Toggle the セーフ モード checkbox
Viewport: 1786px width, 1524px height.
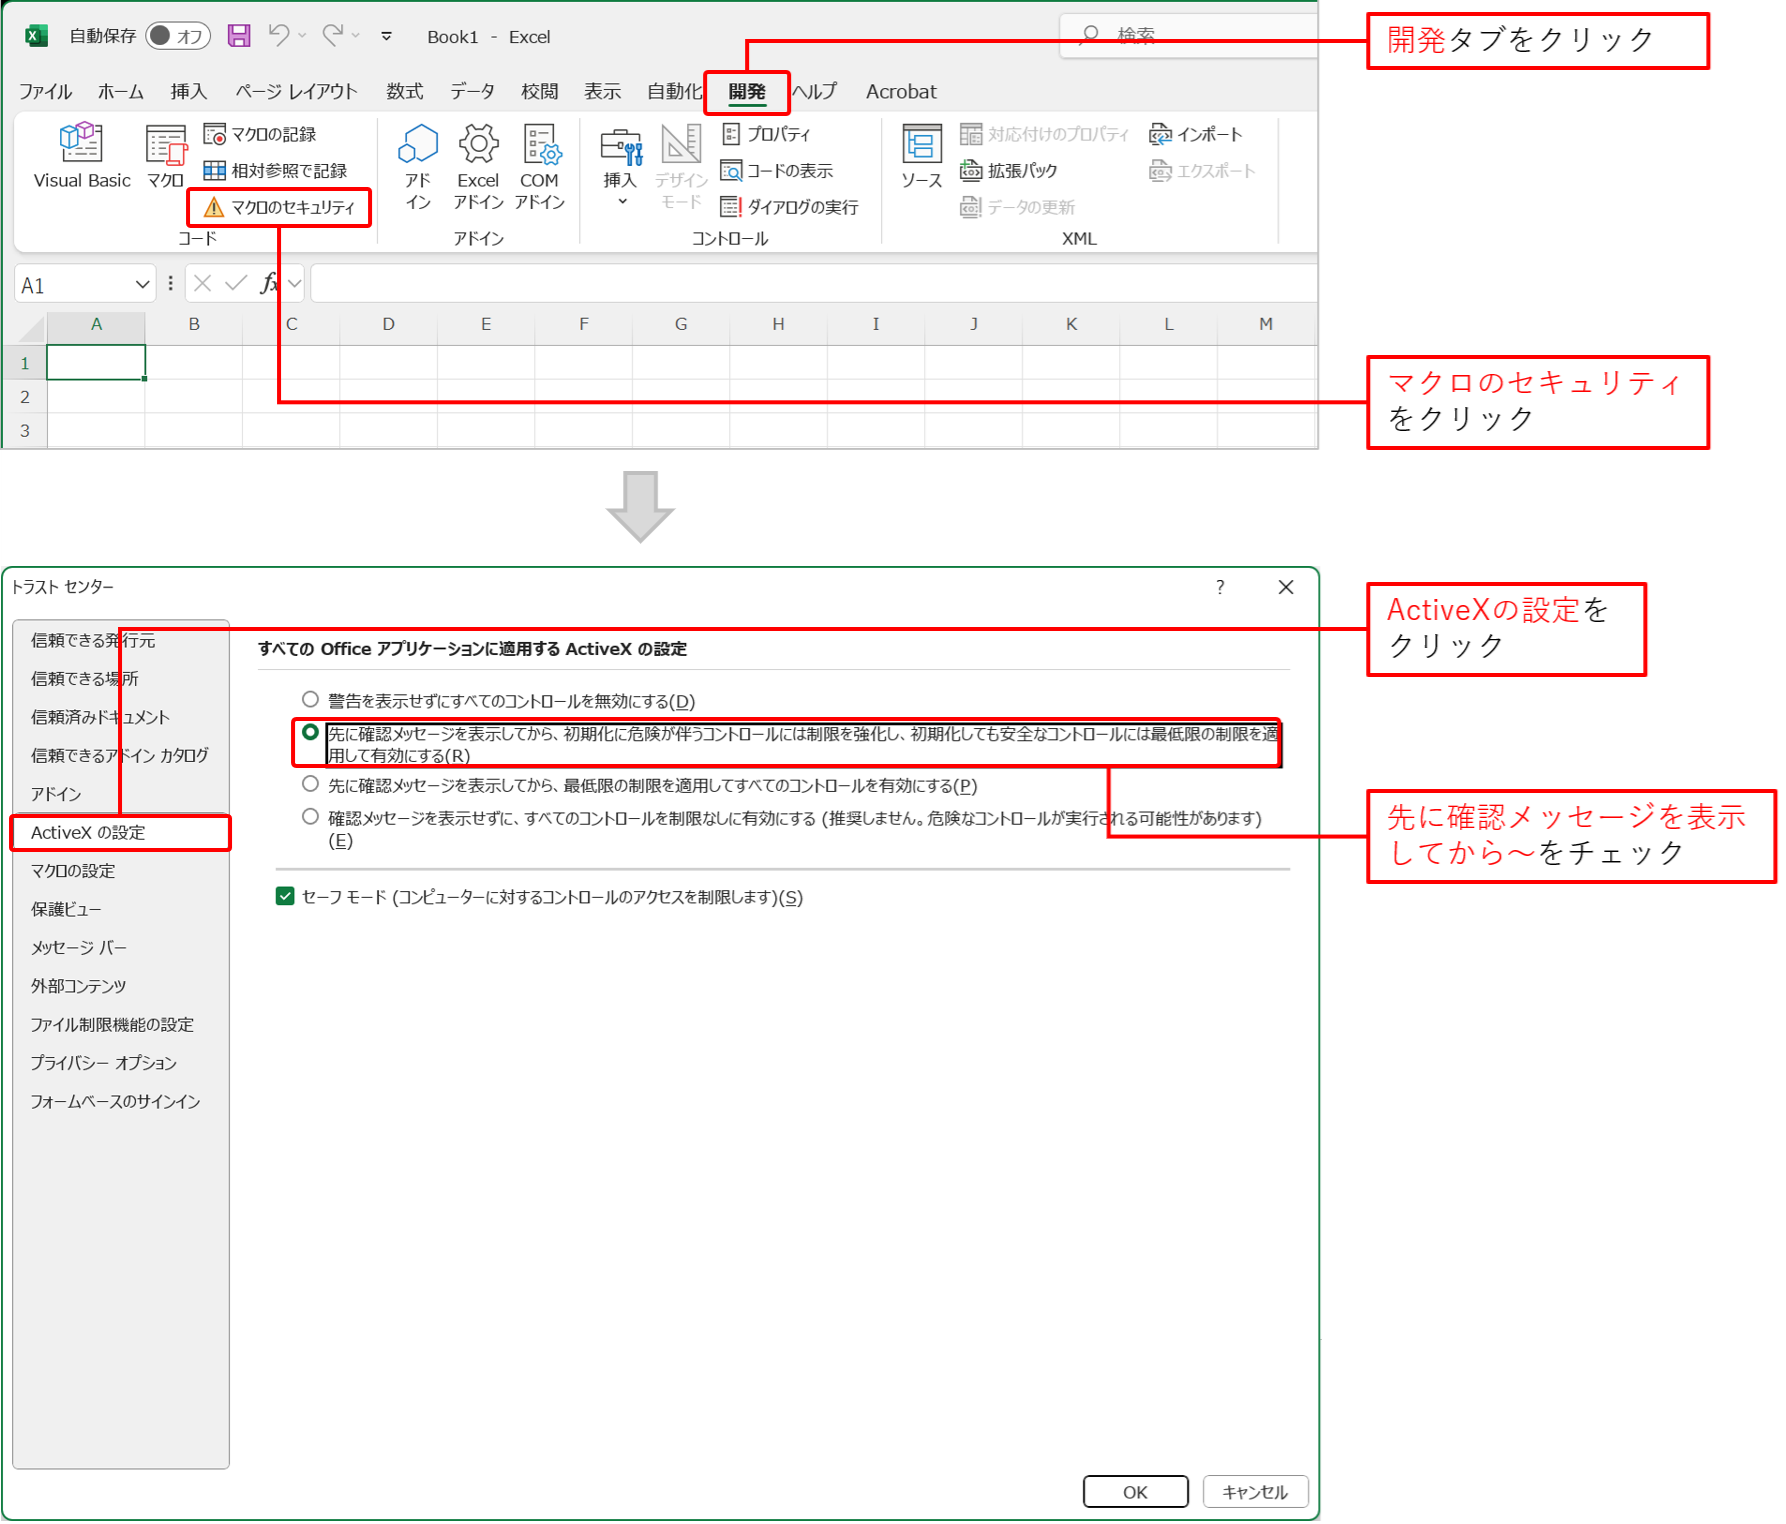pos(285,896)
